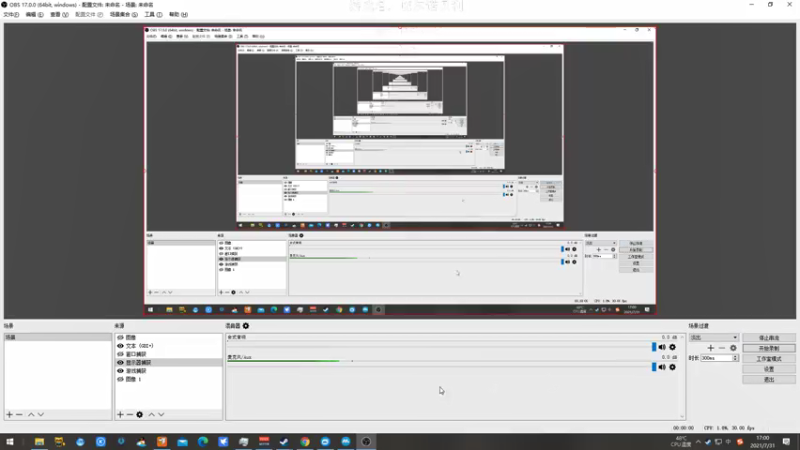Open Google Chrome from the taskbar
Screen dimensions: 800x450
(x=305, y=442)
